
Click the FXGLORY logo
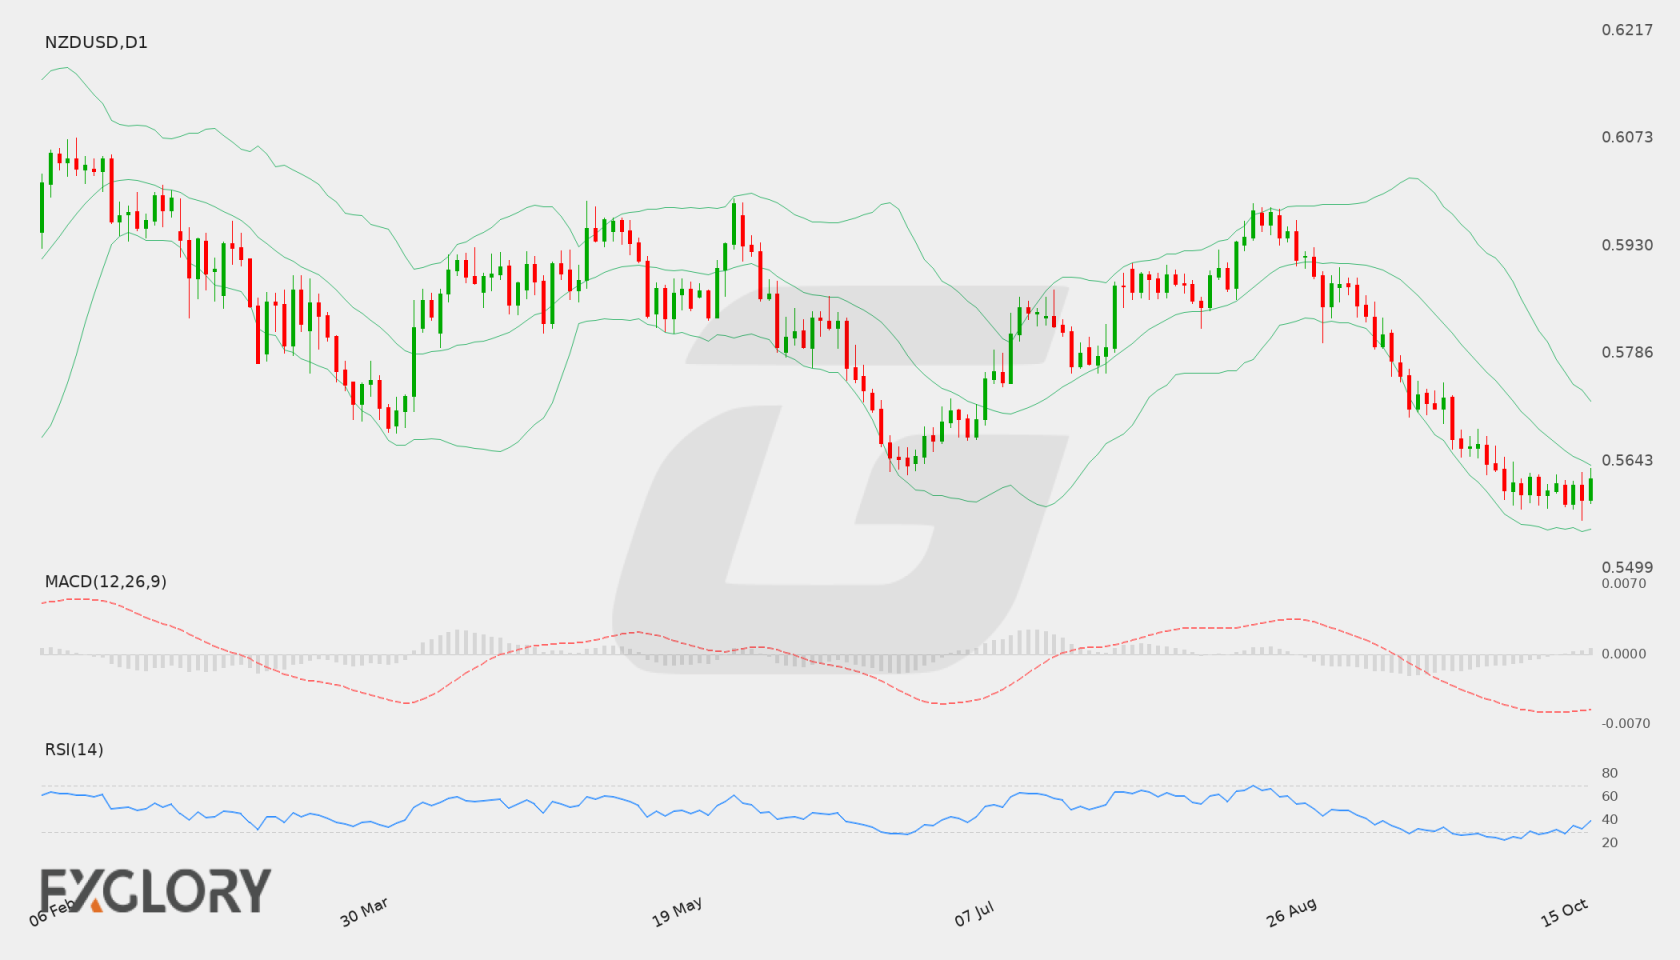155,890
